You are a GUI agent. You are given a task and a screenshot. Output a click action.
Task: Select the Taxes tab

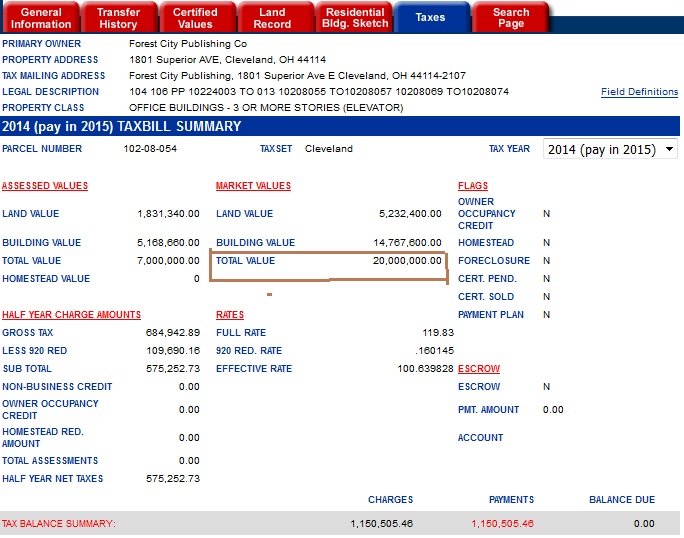click(x=430, y=17)
